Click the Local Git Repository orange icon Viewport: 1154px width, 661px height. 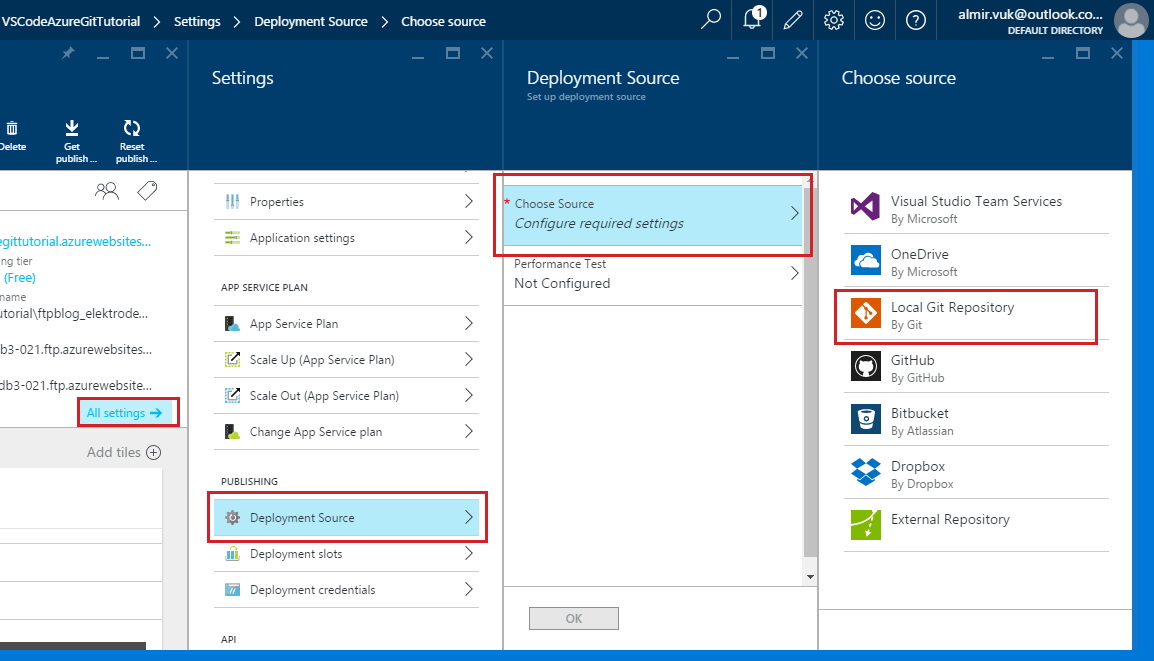coord(866,313)
